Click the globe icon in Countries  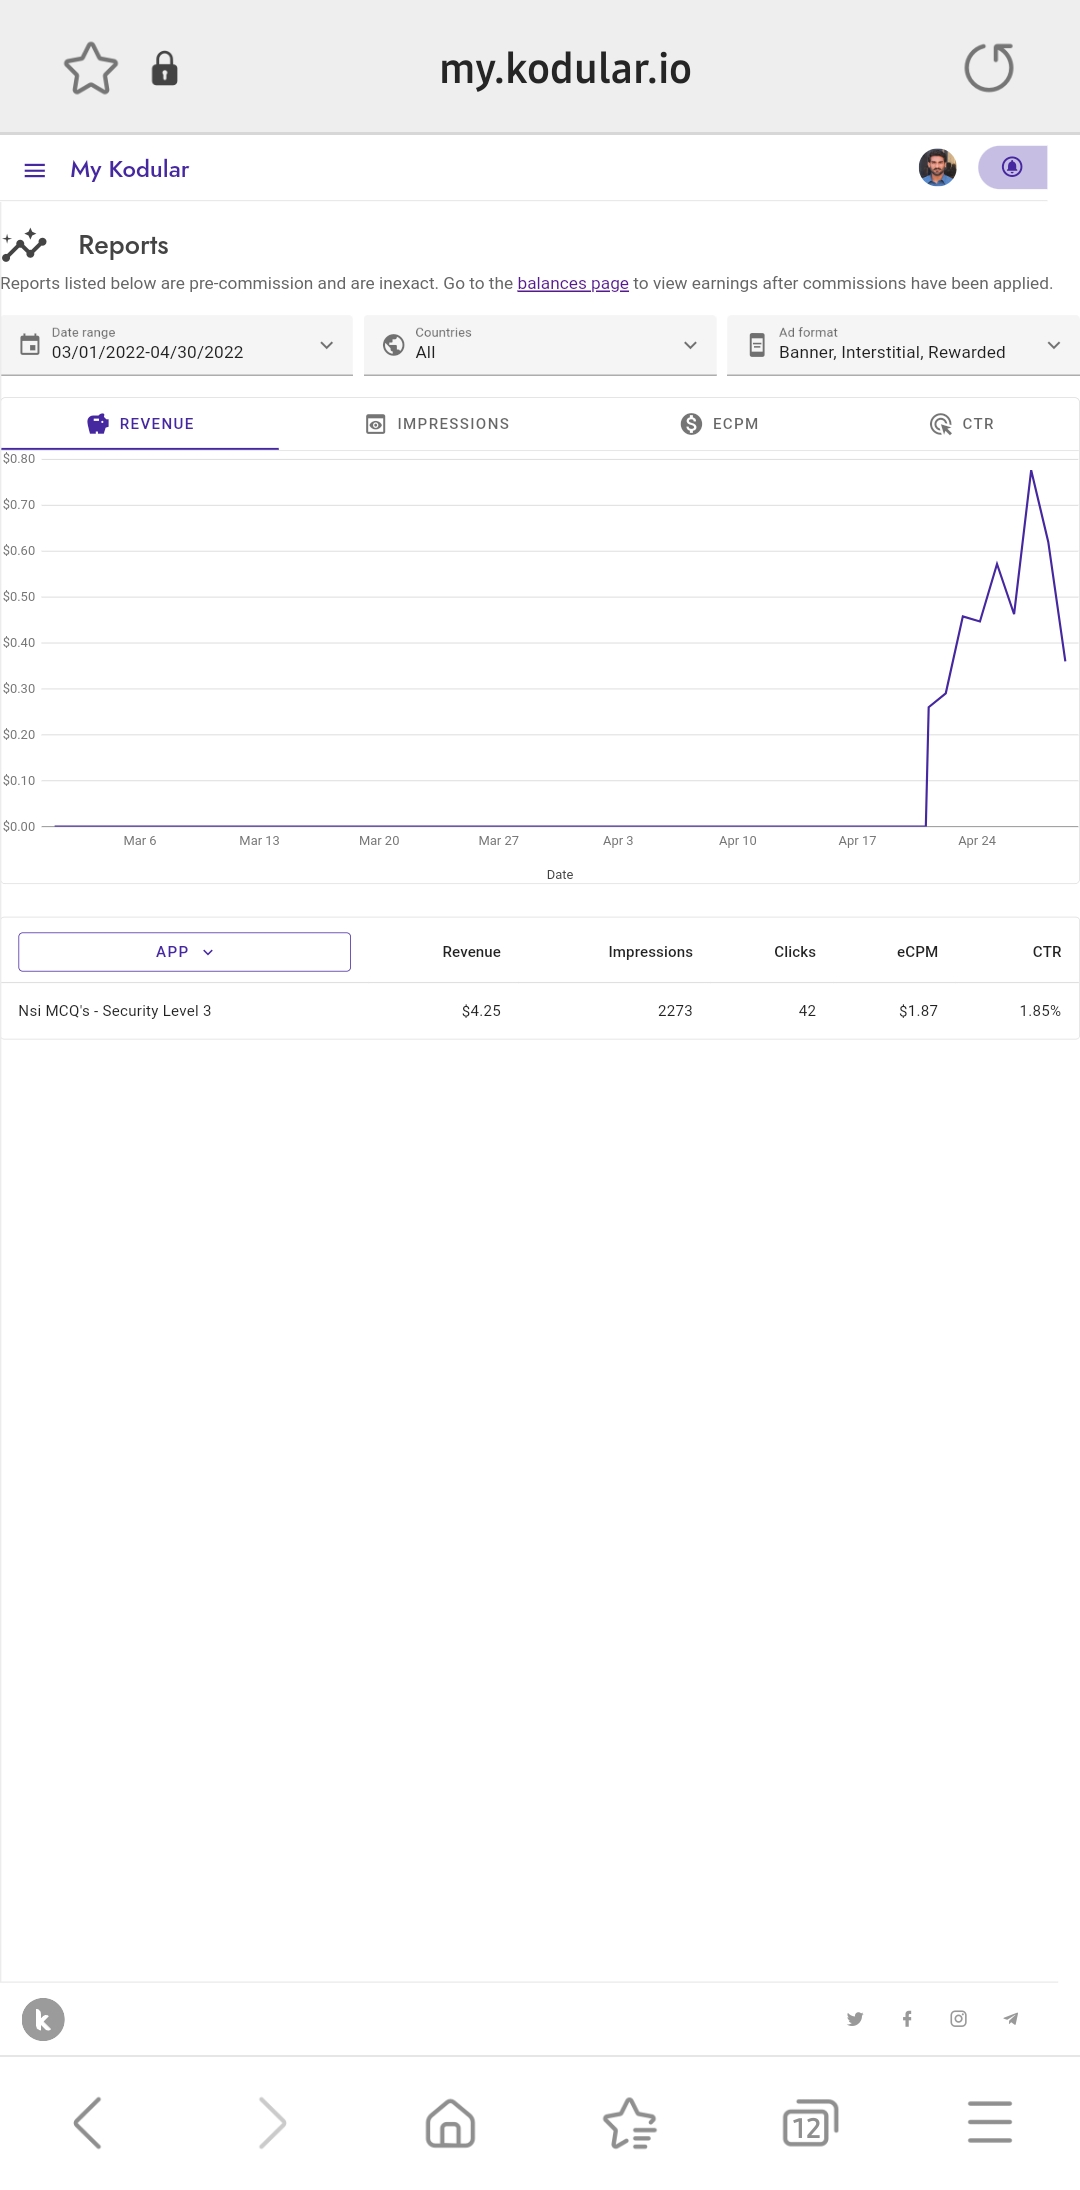pos(394,345)
